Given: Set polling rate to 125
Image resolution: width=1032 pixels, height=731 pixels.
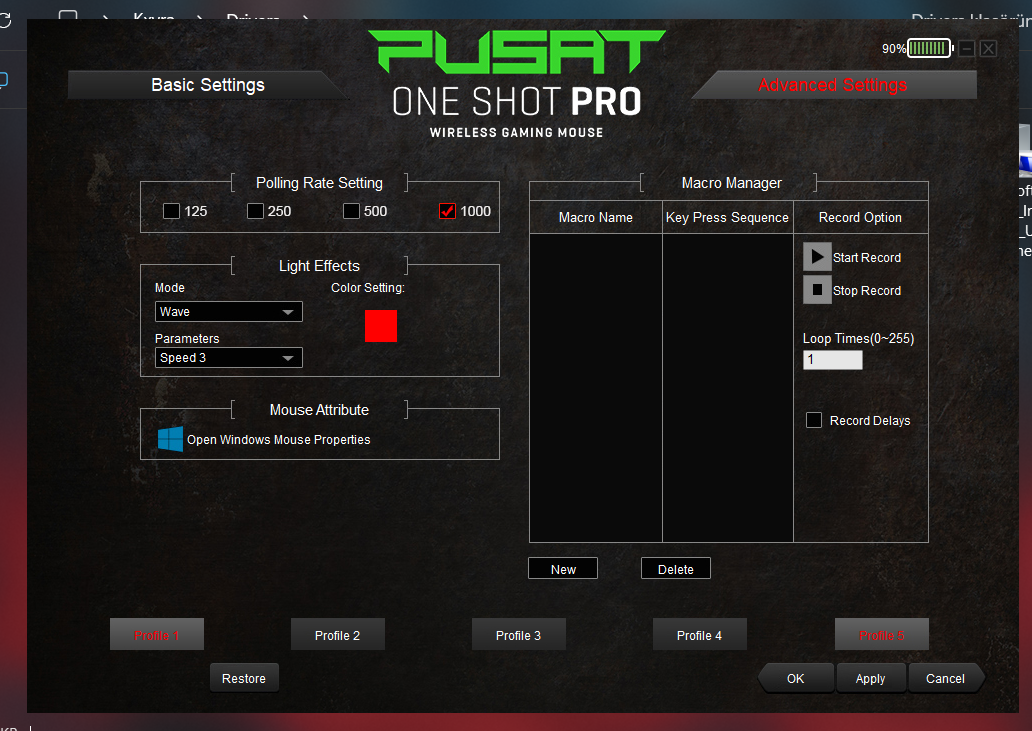Looking at the screenshot, I should click(171, 211).
